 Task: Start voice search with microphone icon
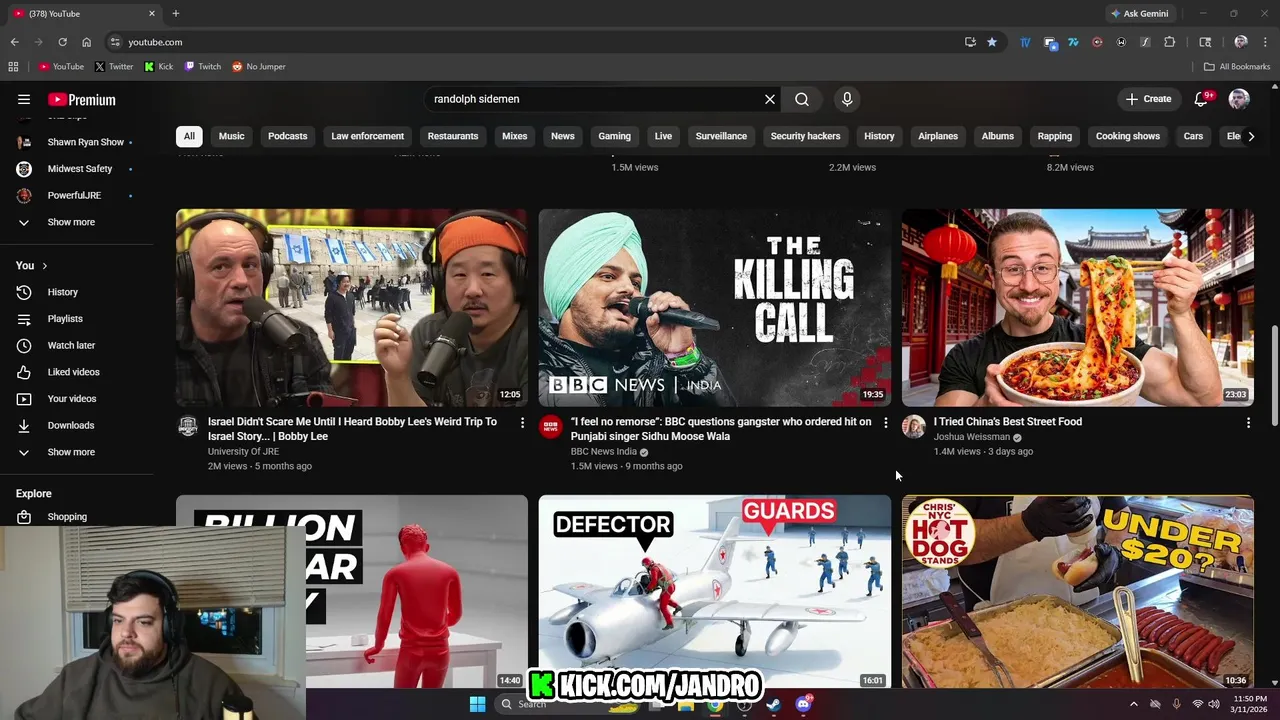tap(847, 99)
